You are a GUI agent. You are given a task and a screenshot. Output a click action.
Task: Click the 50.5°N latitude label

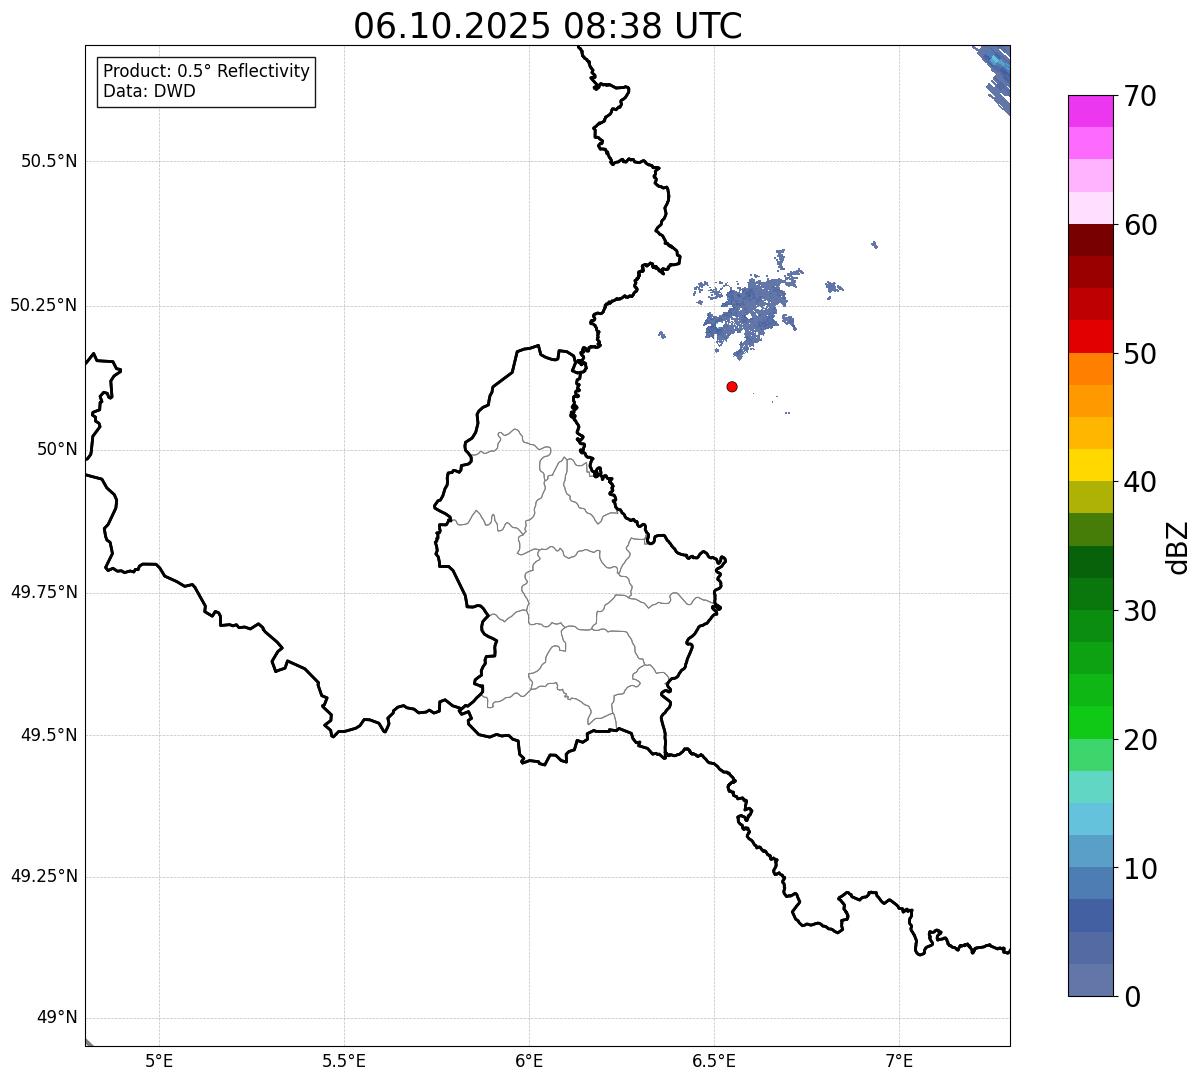point(49,161)
